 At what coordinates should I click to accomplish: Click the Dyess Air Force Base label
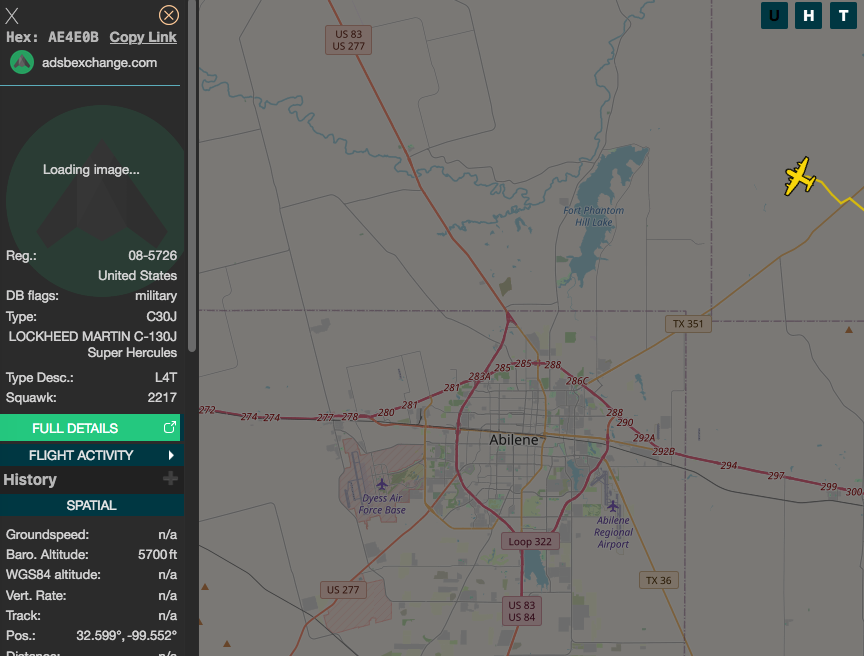tap(382, 504)
